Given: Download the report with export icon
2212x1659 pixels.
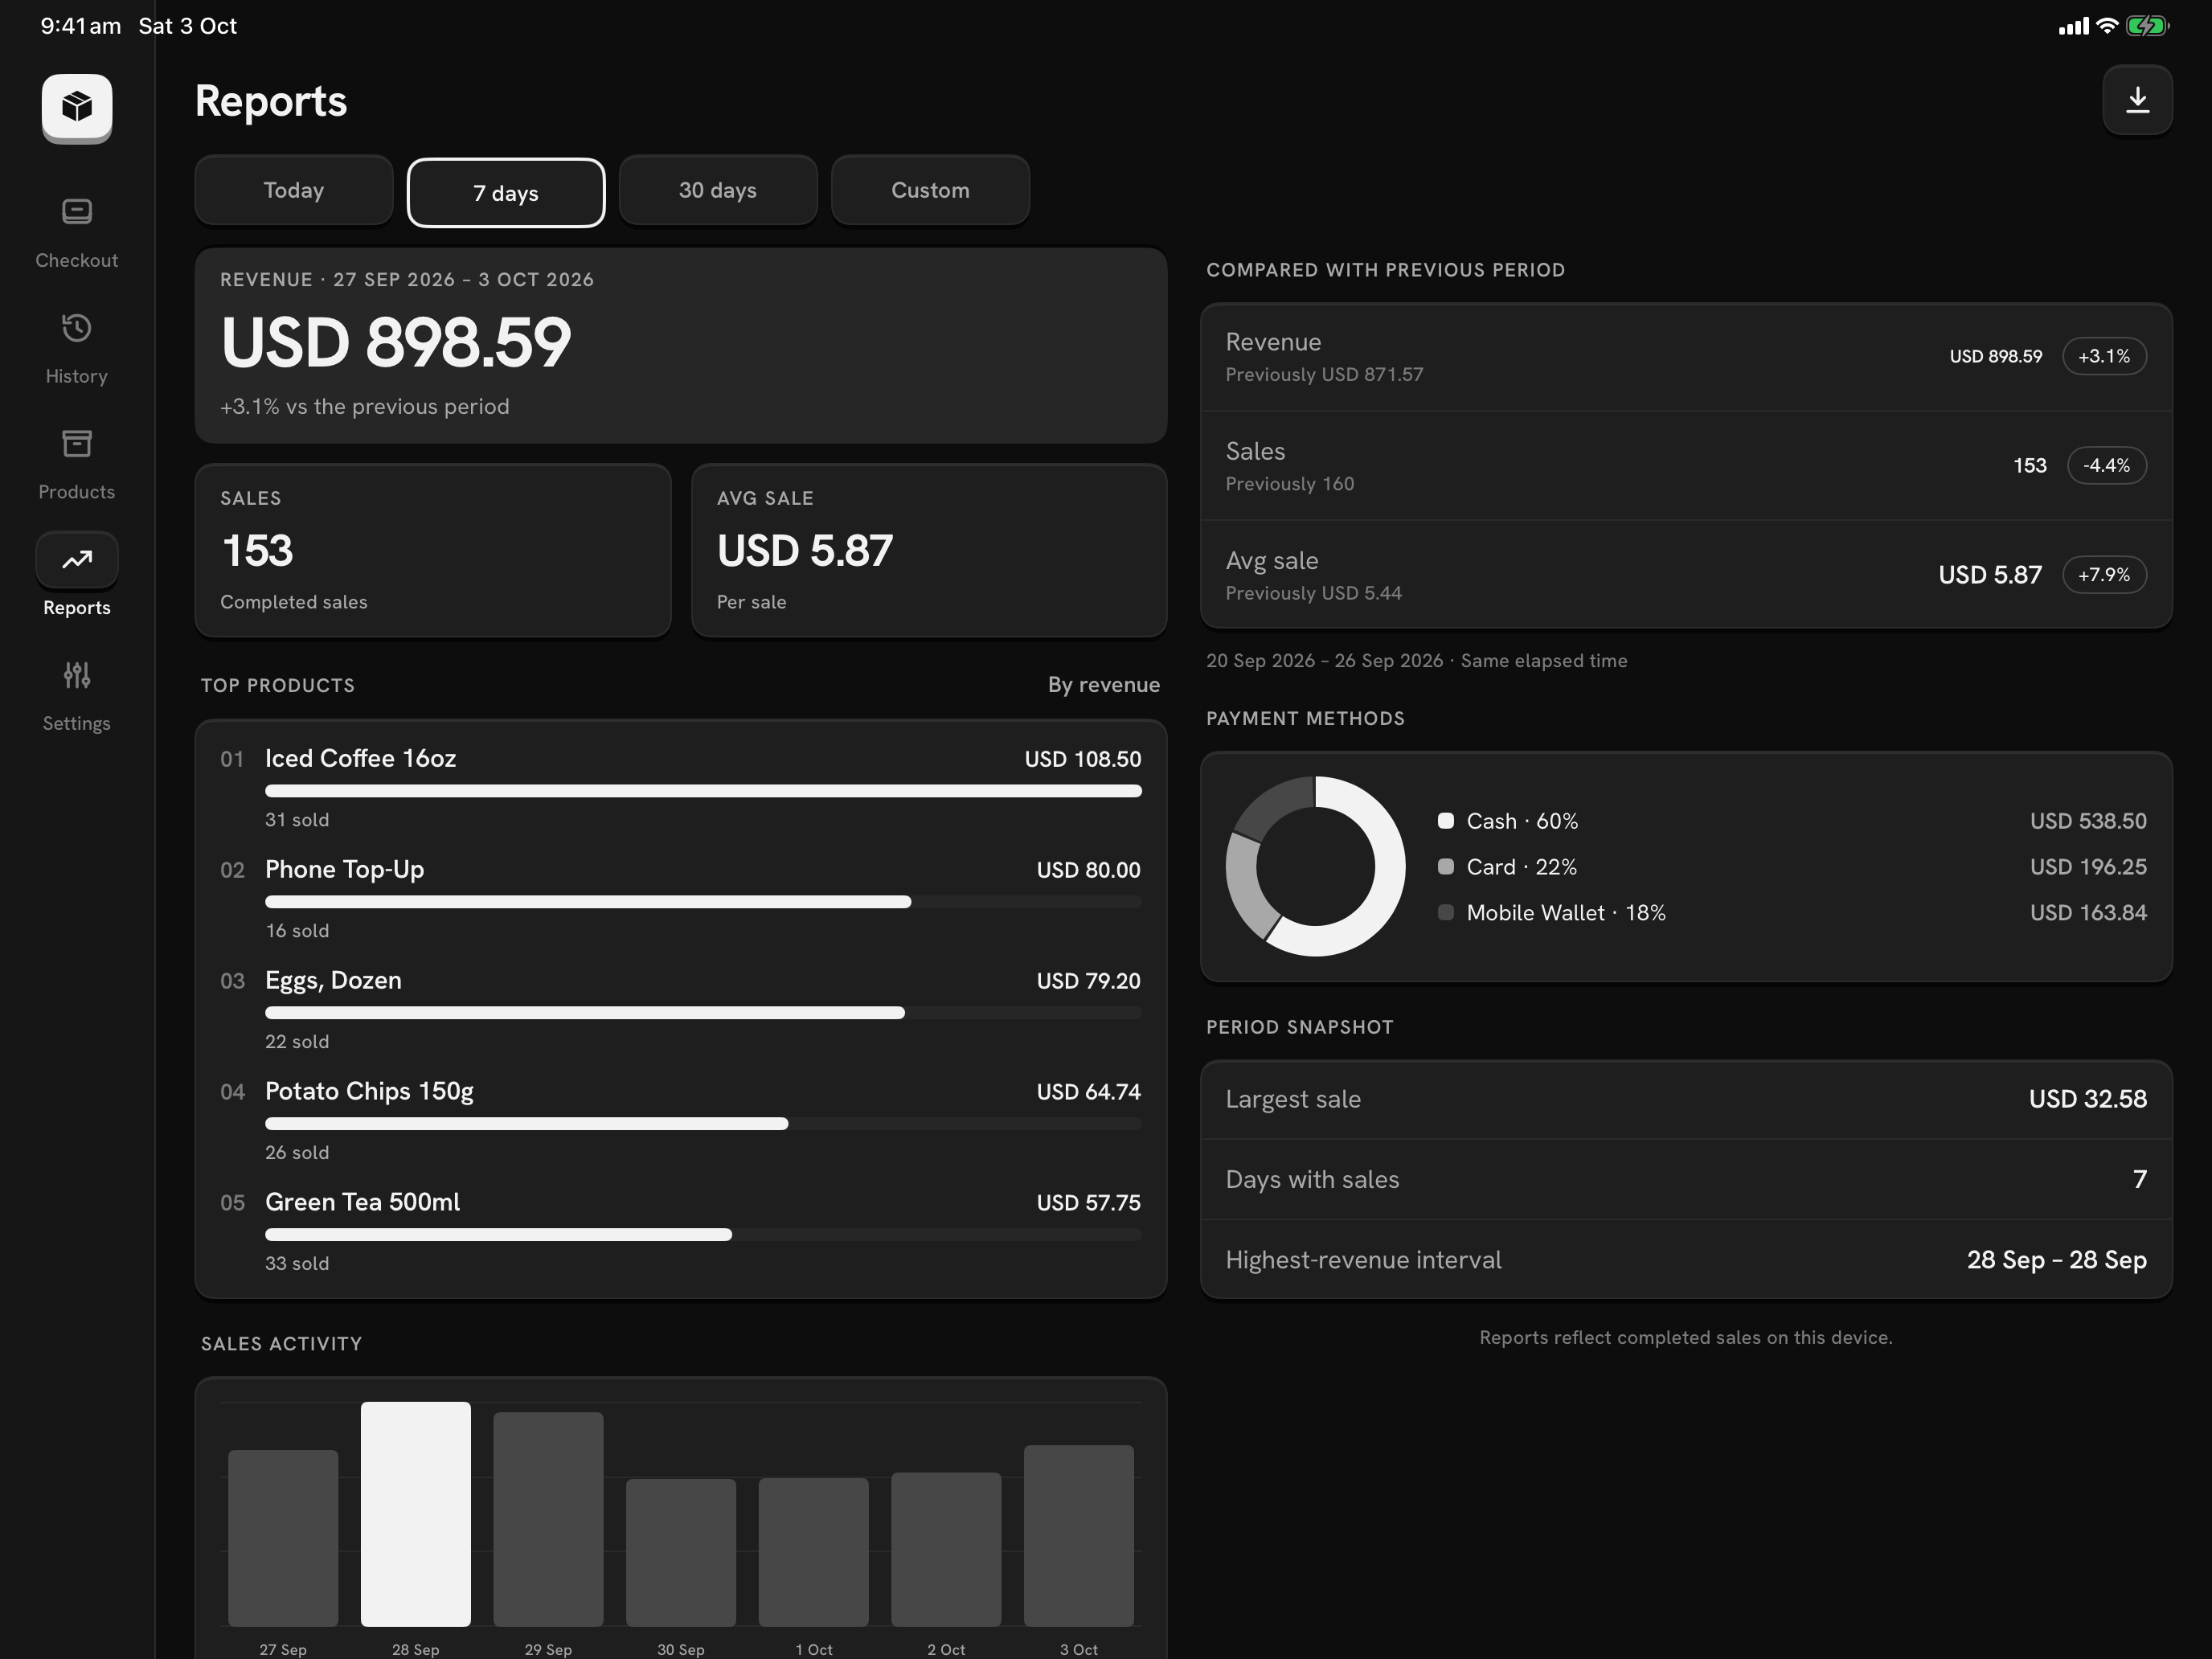Looking at the screenshot, I should pos(2137,100).
